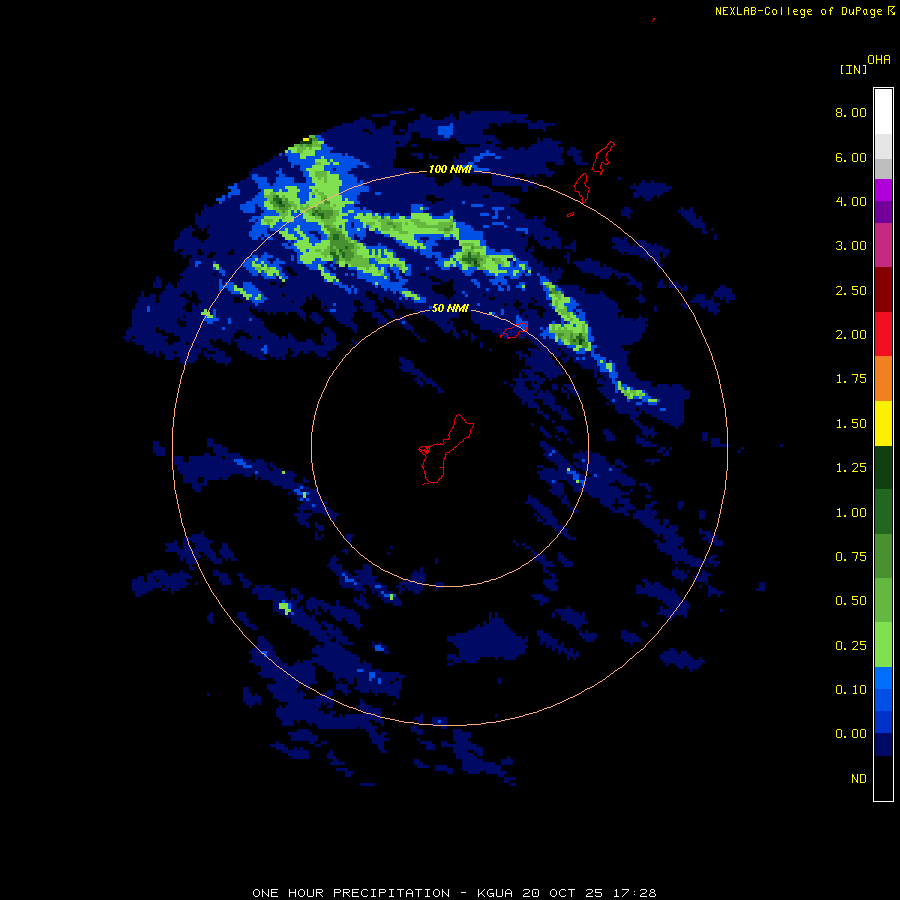Click the OHA product label above legend
This screenshot has width=900, height=900.
[879, 60]
